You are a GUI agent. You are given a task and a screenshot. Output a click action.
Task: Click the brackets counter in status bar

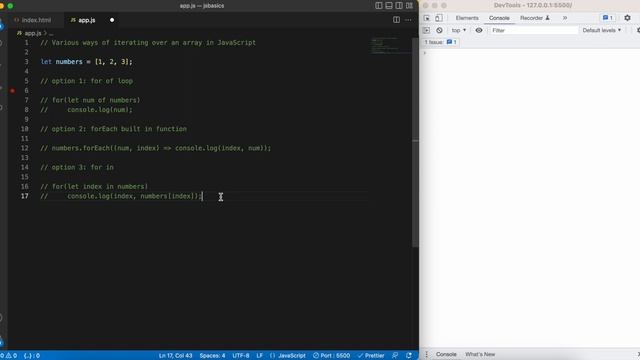32,356
